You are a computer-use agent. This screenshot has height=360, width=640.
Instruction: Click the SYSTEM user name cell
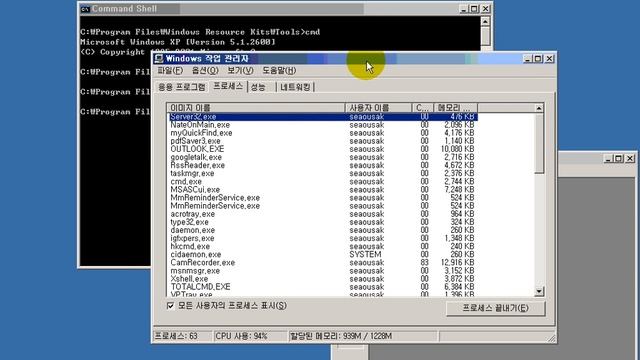[x=365, y=254]
